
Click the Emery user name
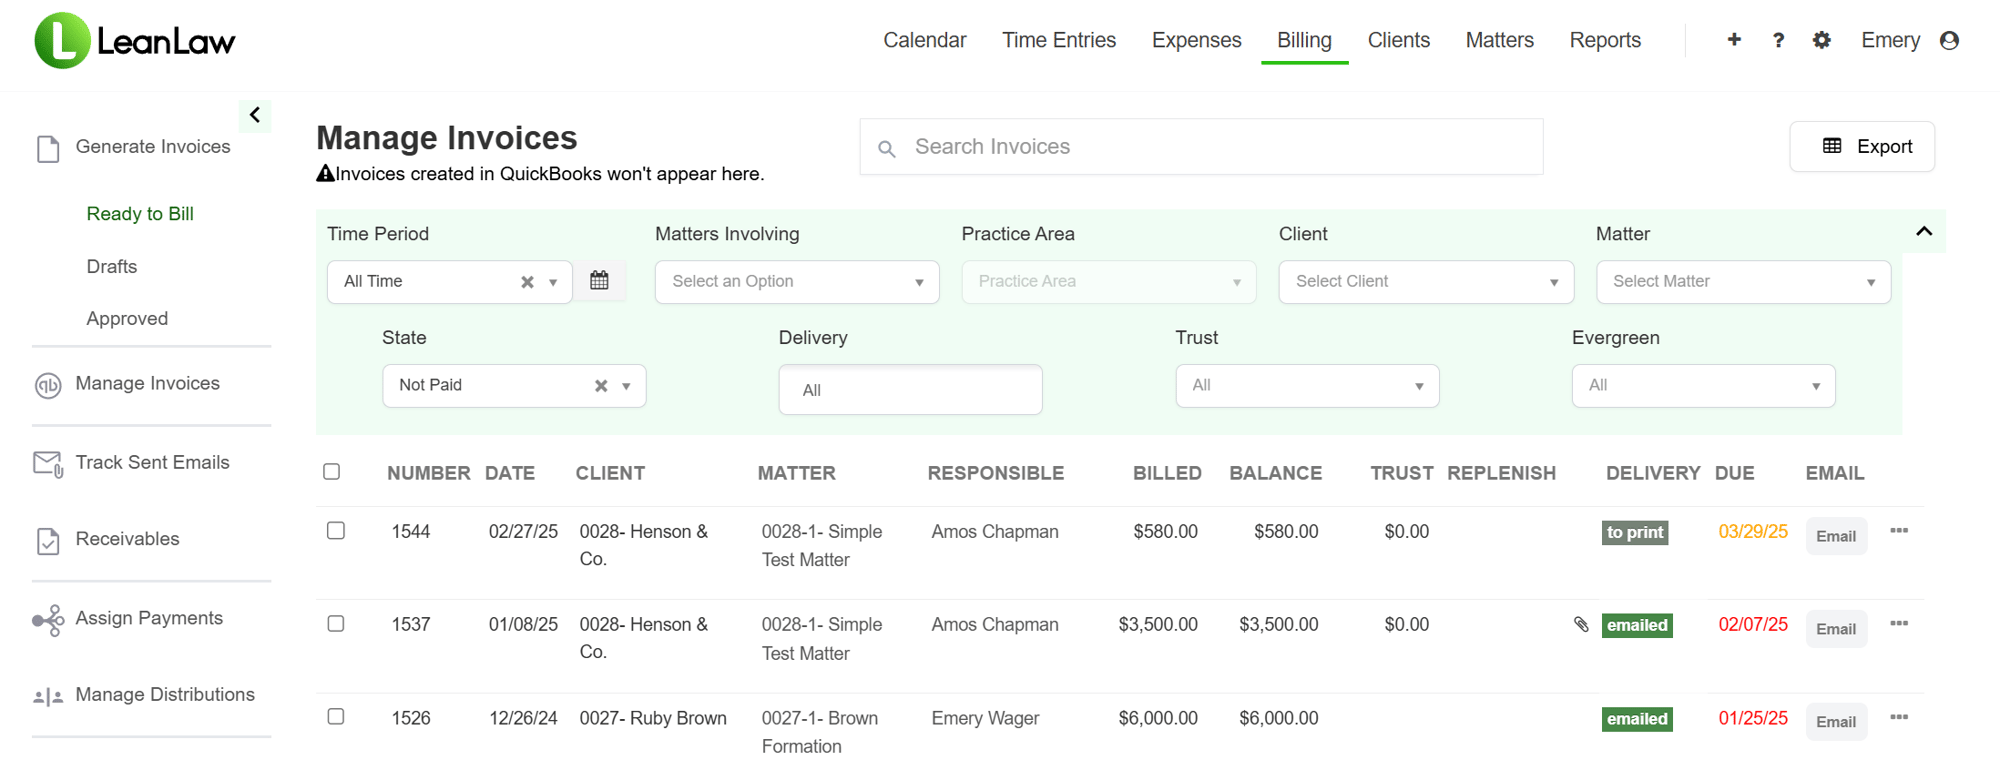tap(1890, 40)
